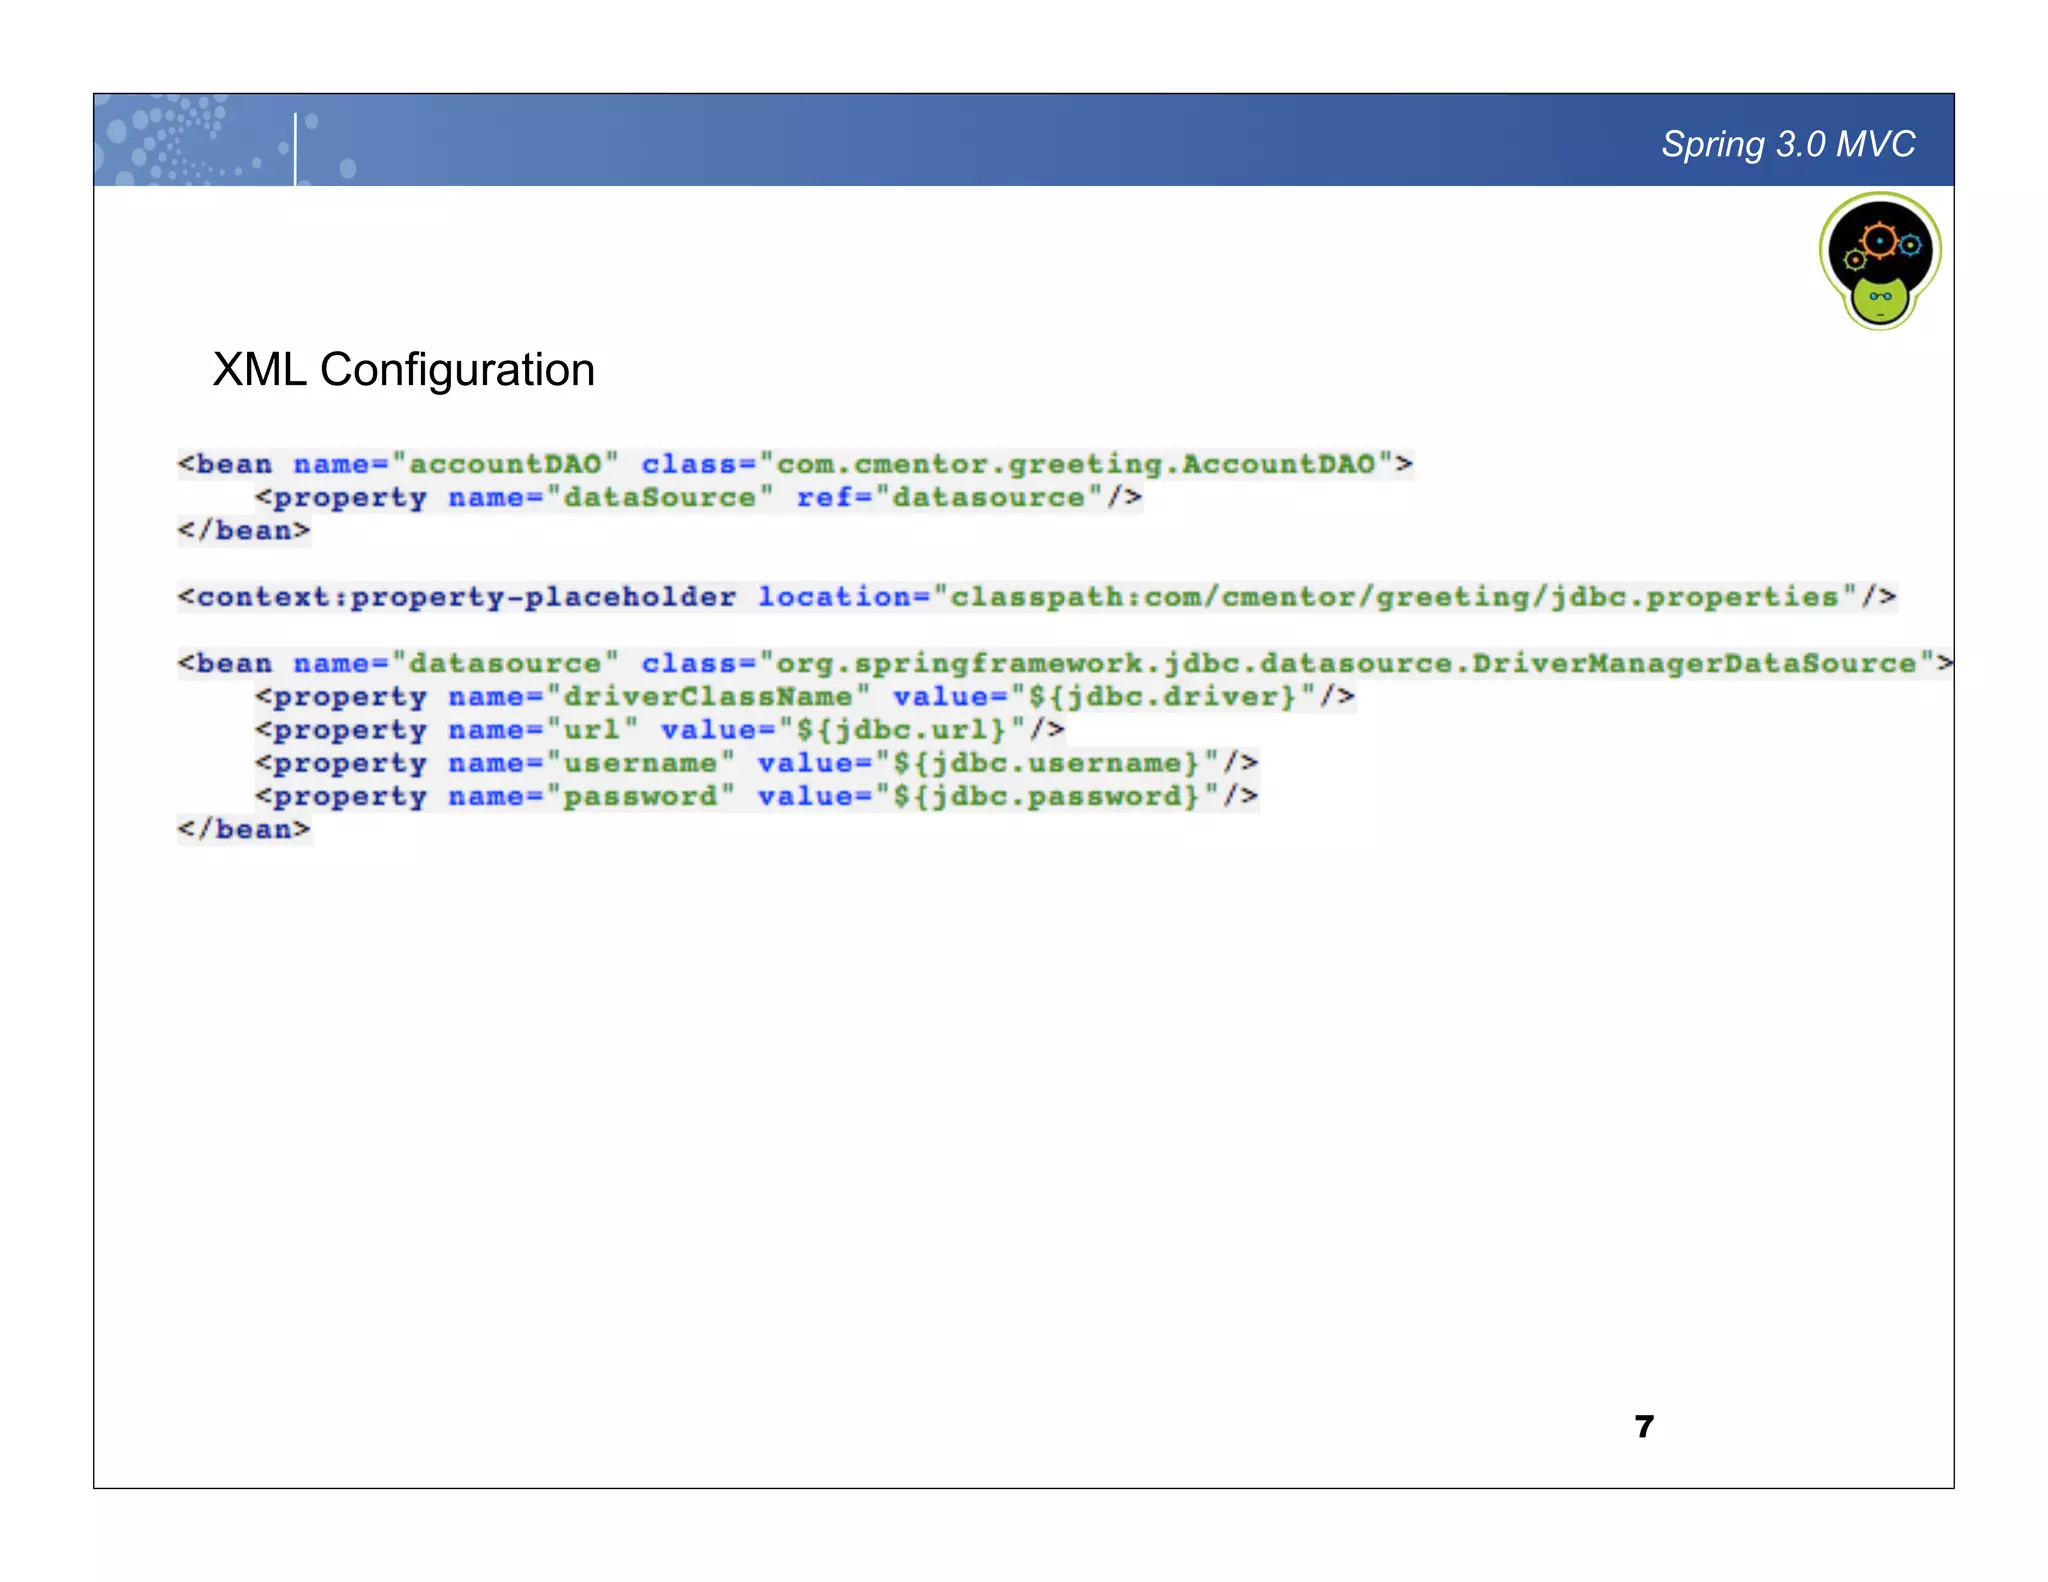Click the context:property-placeholder tag
Viewport: 2048px width, 1582px height.
point(457,598)
